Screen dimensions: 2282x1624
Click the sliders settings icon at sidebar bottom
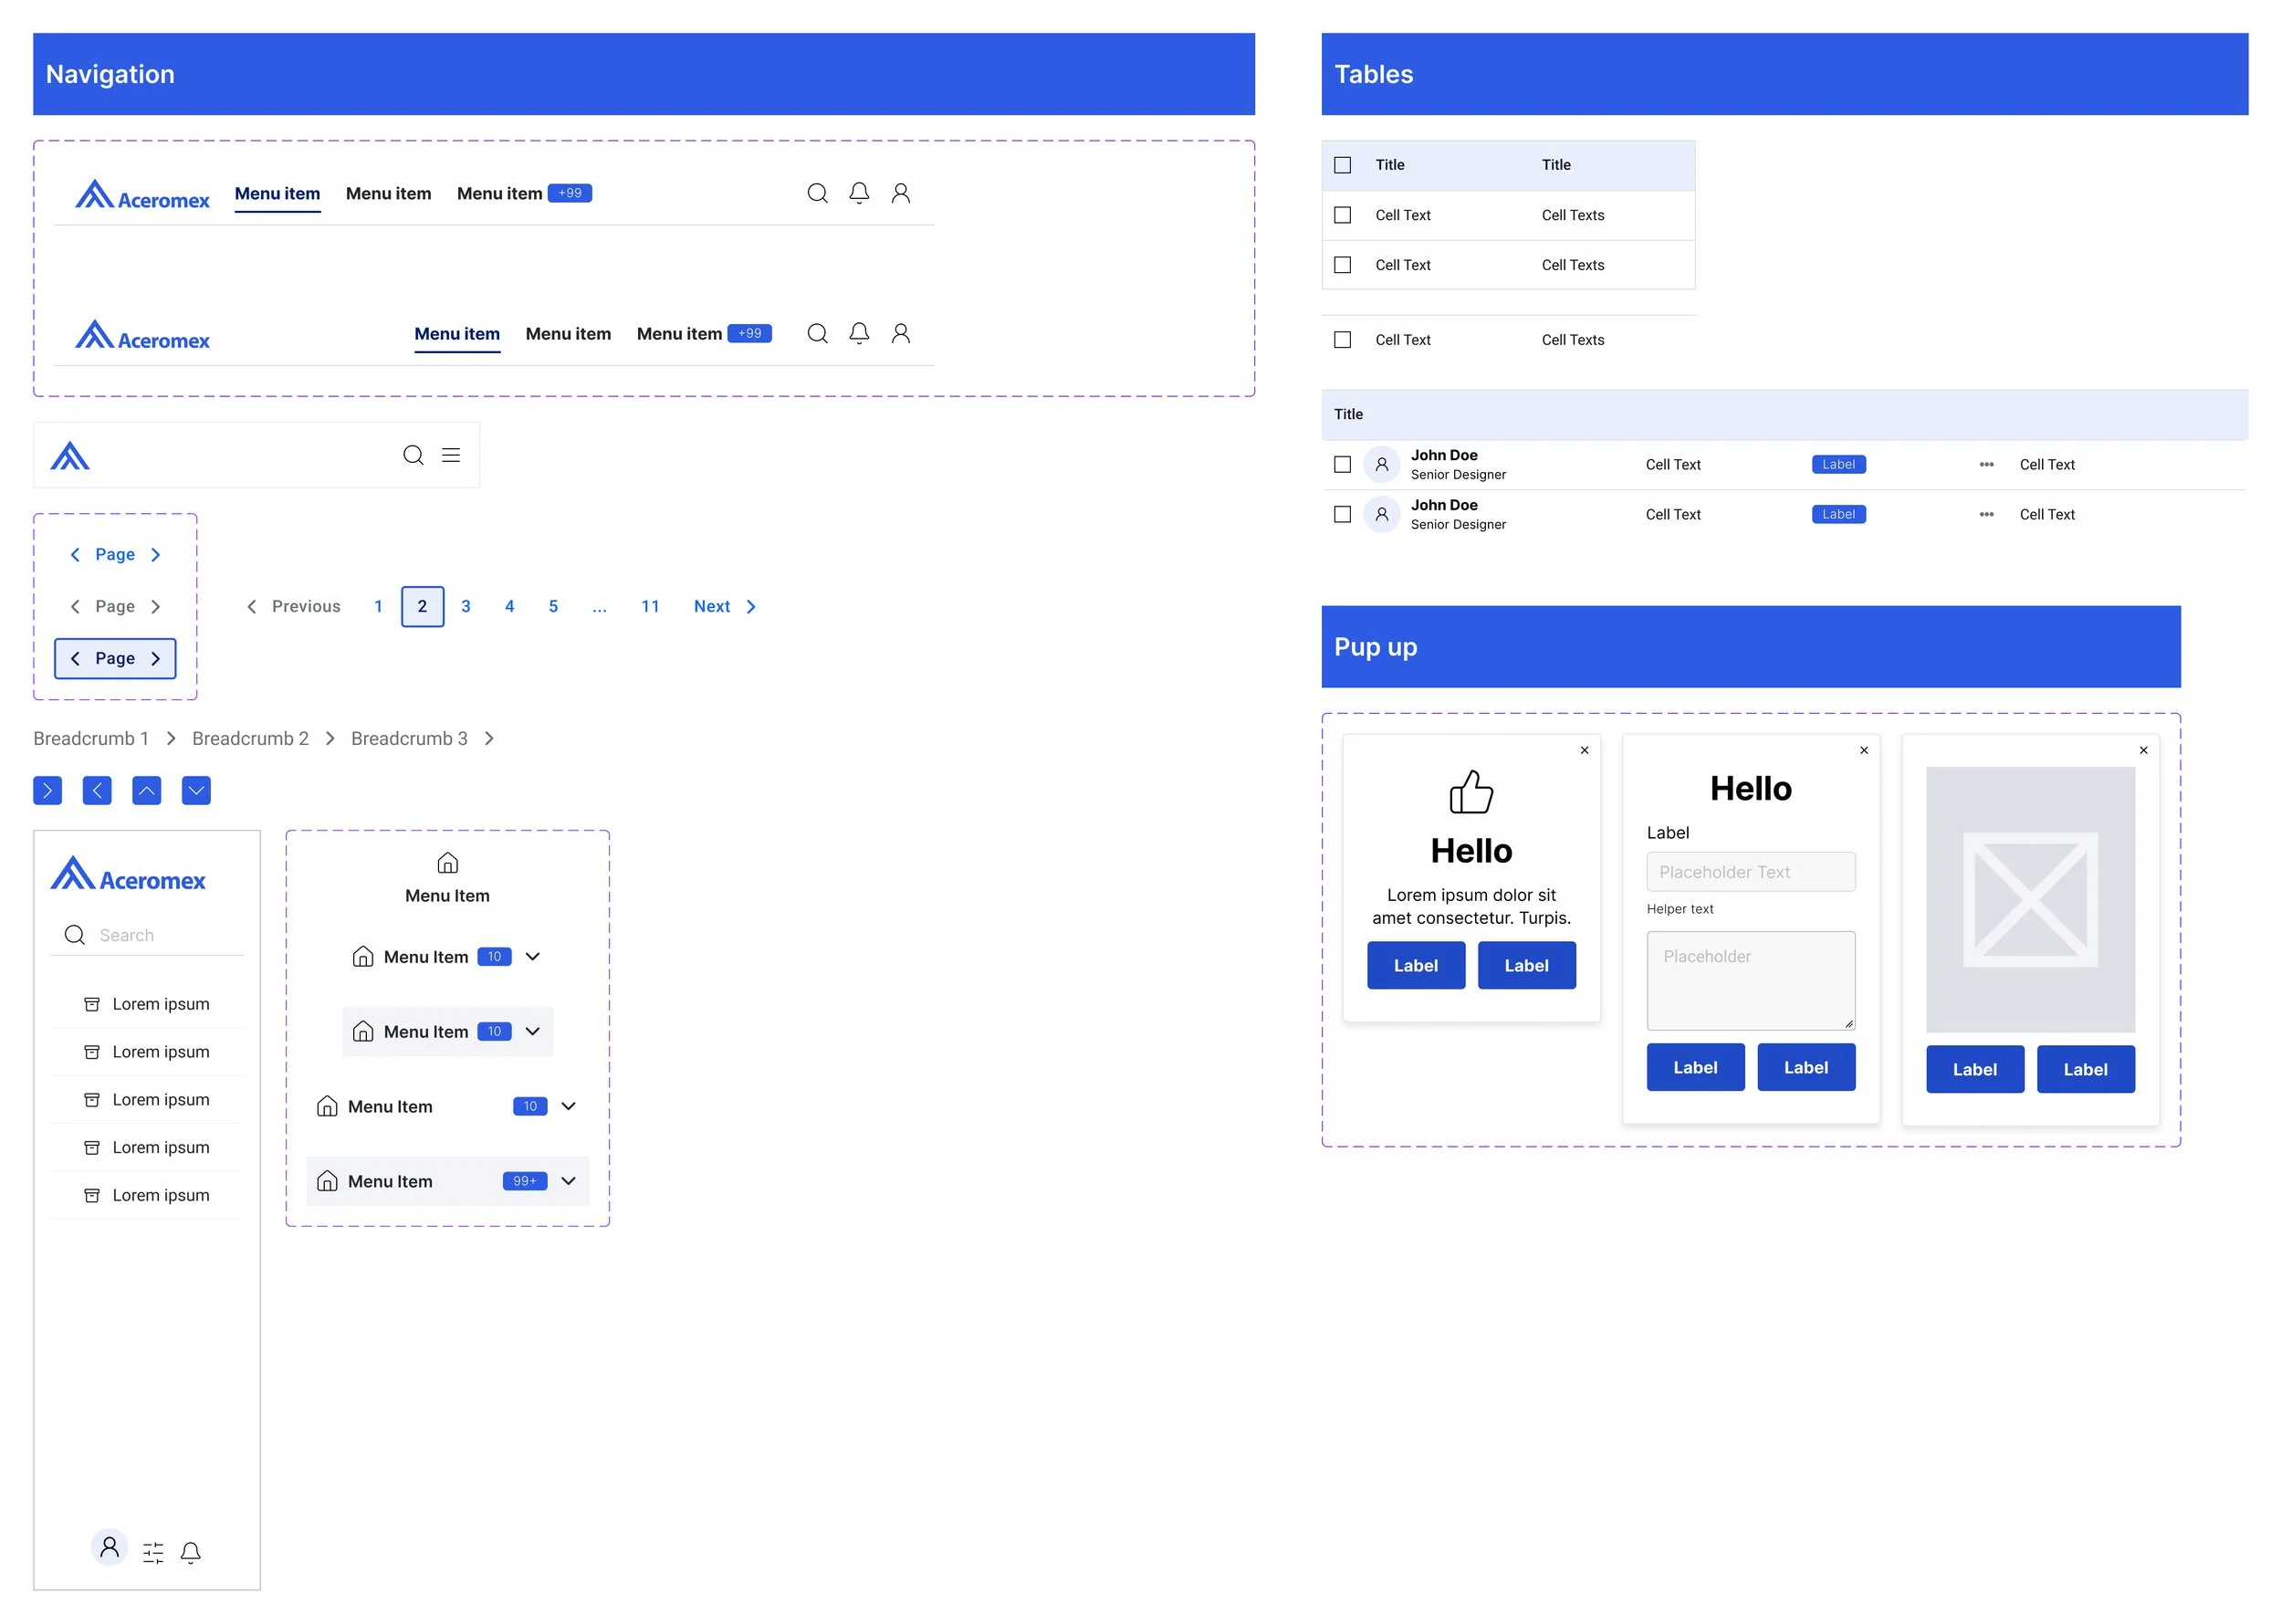[153, 1552]
